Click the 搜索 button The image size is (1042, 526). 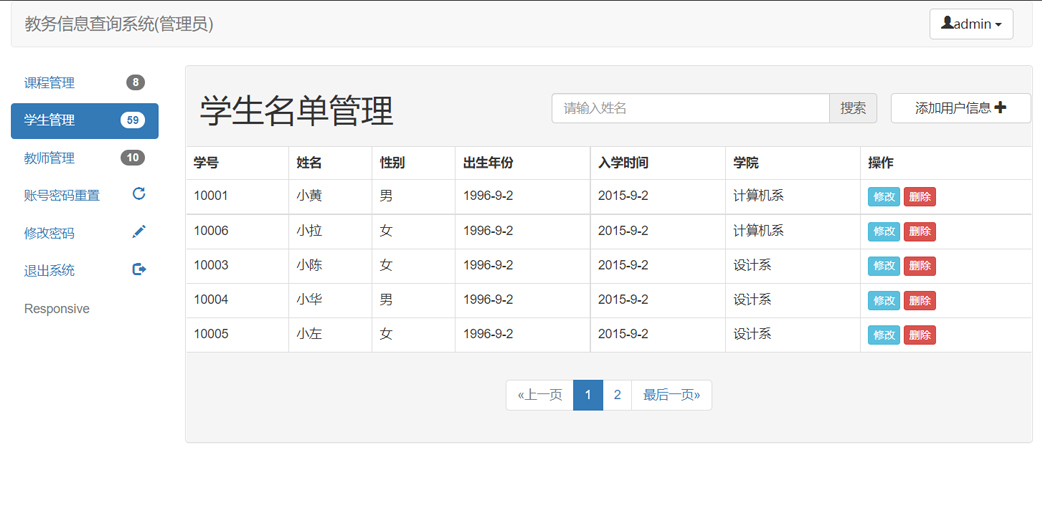coord(853,108)
